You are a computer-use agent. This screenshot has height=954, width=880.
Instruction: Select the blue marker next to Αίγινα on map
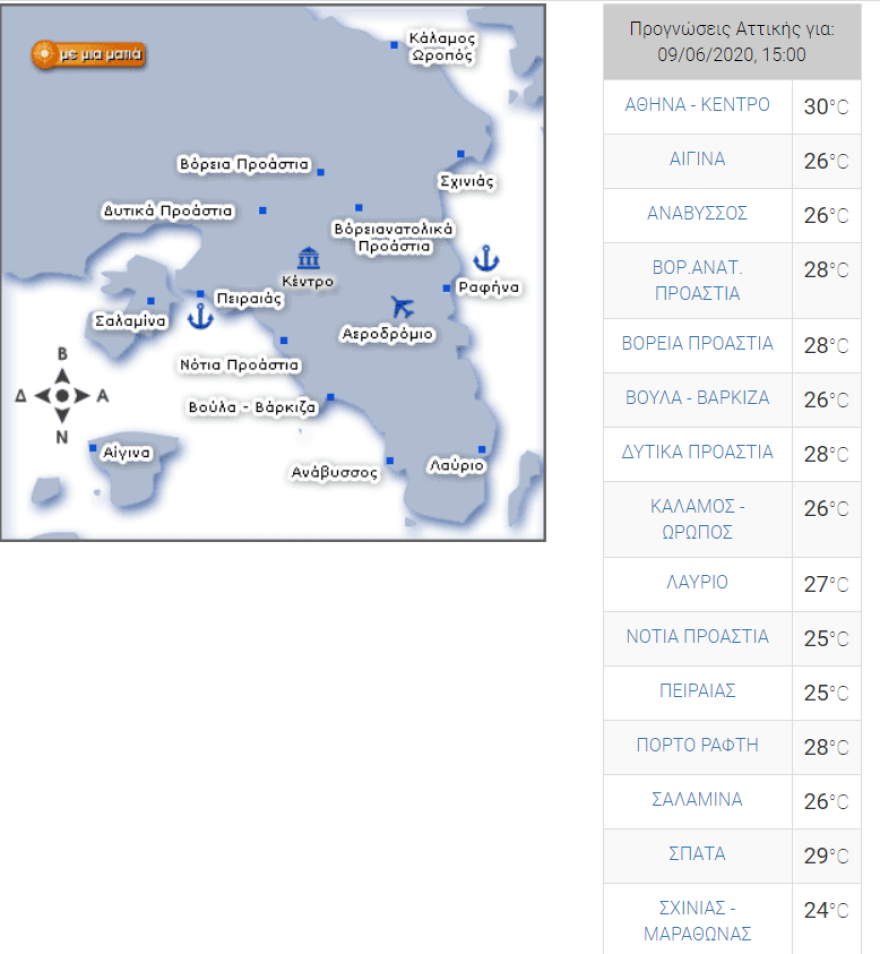[x=93, y=448]
